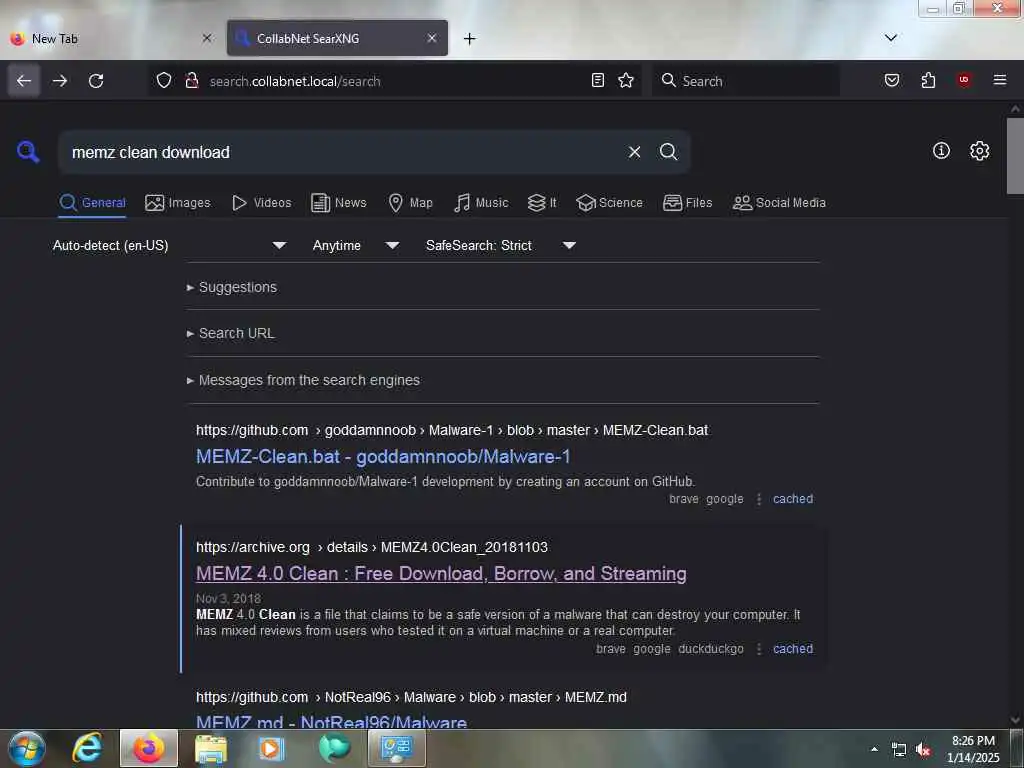The height and width of the screenshot is (768, 1024).
Task: Open the options dots for MEMZ-Clean.bat result
Action: (759, 499)
